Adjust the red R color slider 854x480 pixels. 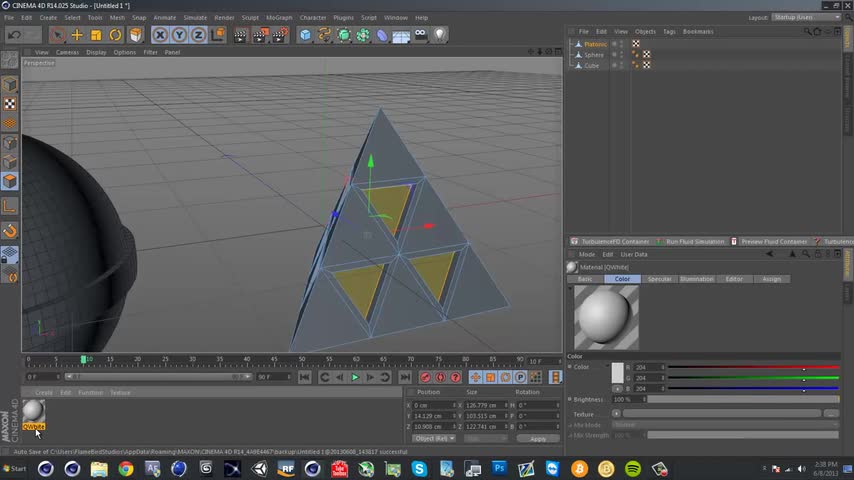(x=753, y=367)
